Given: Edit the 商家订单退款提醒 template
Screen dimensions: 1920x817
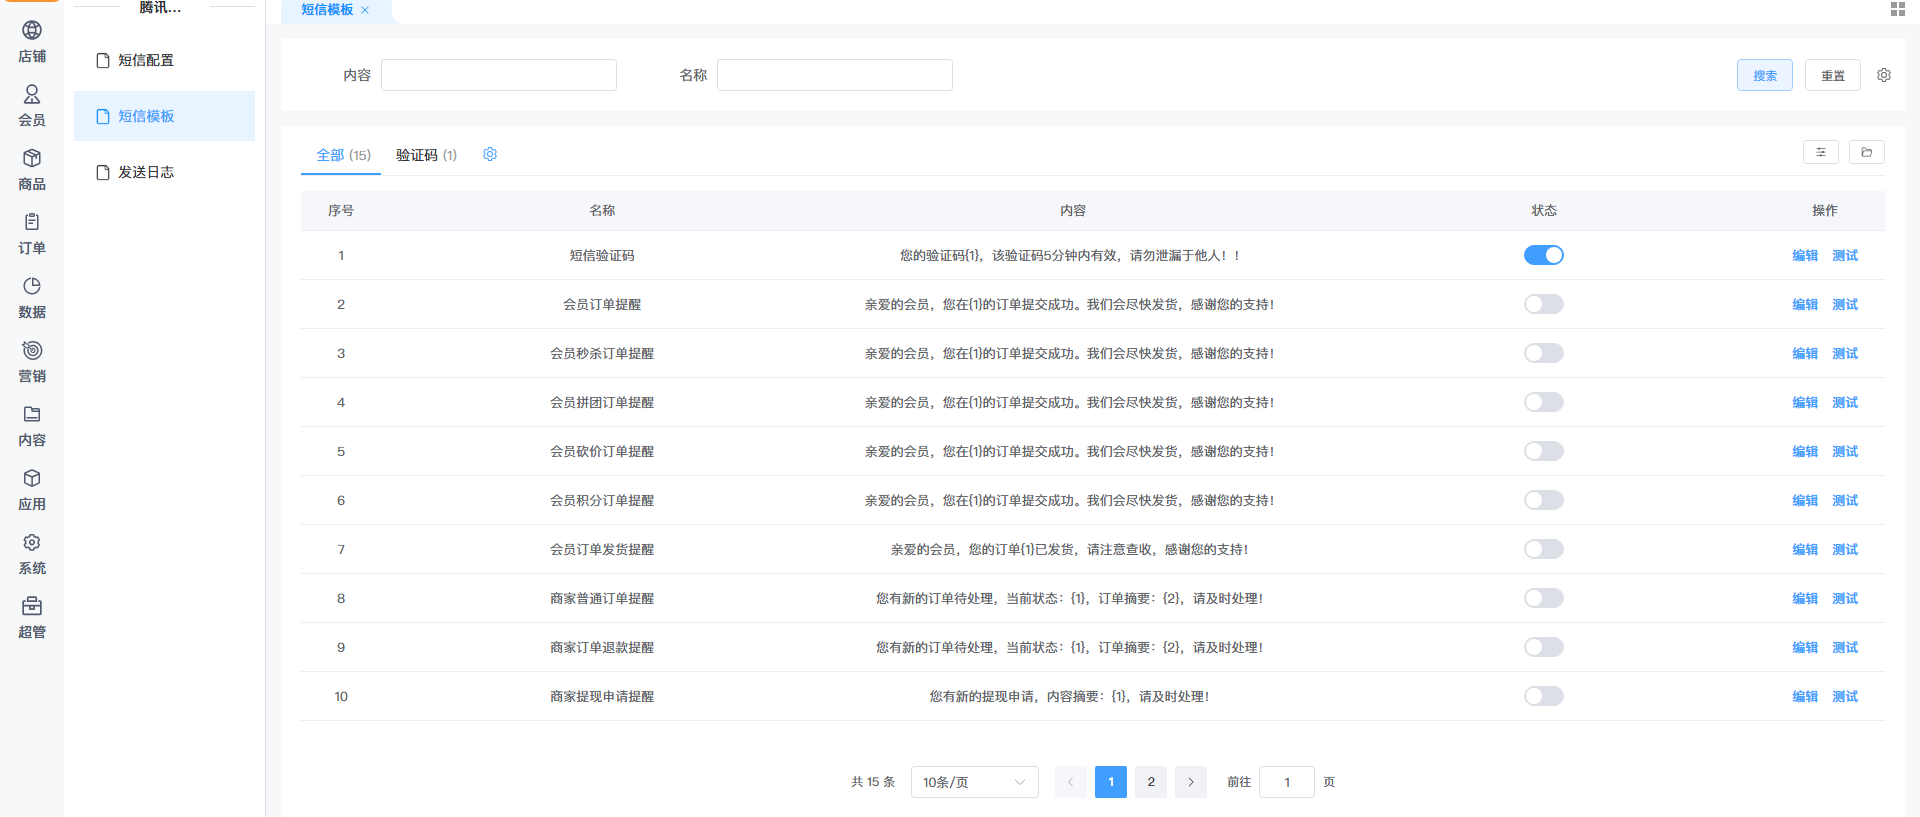Looking at the screenshot, I should (1805, 647).
